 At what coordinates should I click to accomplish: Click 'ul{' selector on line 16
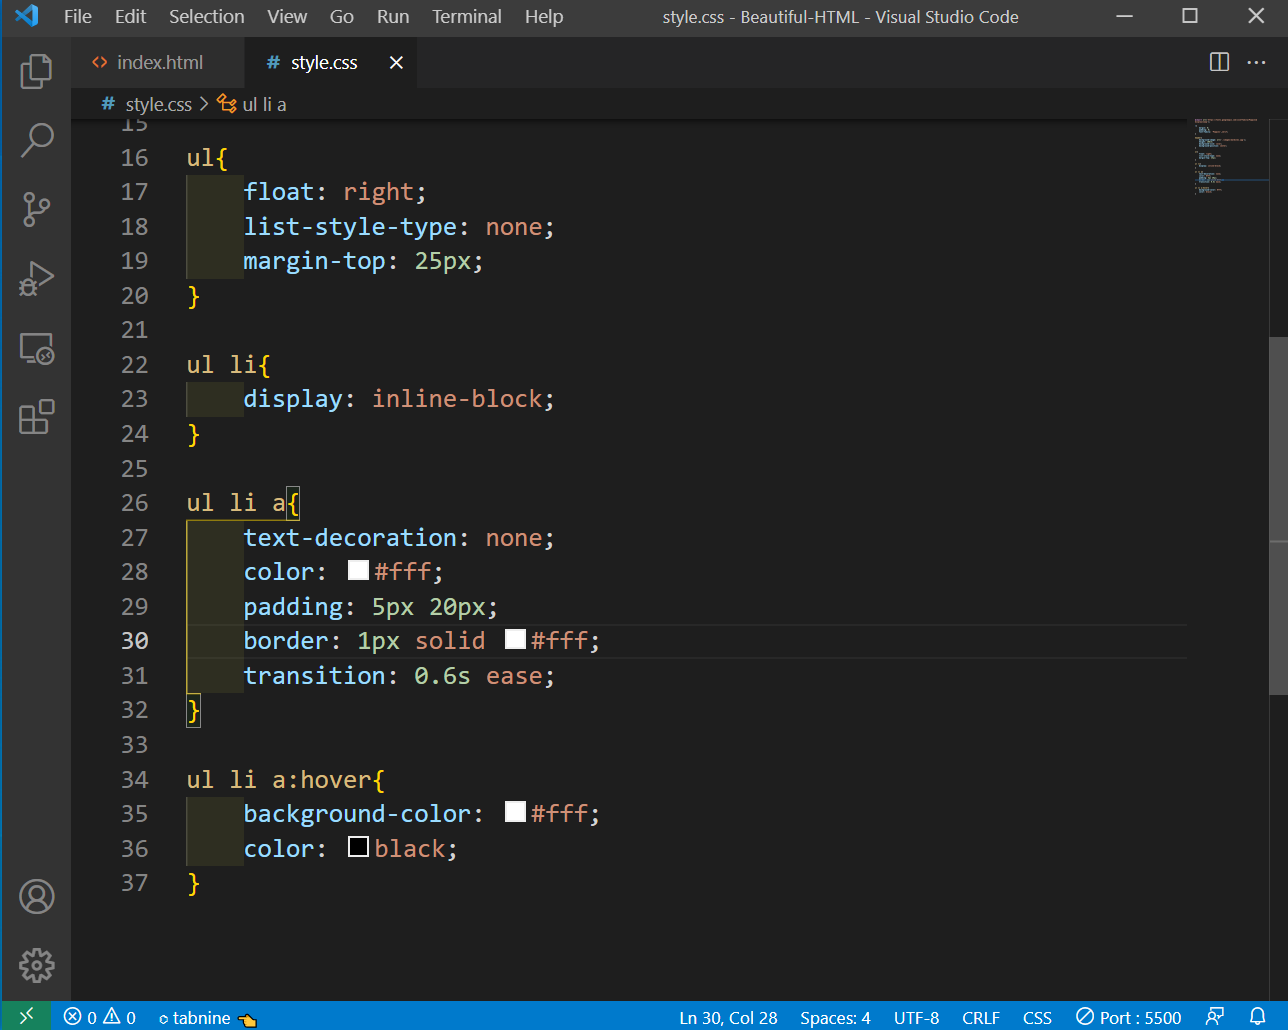[x=207, y=158]
